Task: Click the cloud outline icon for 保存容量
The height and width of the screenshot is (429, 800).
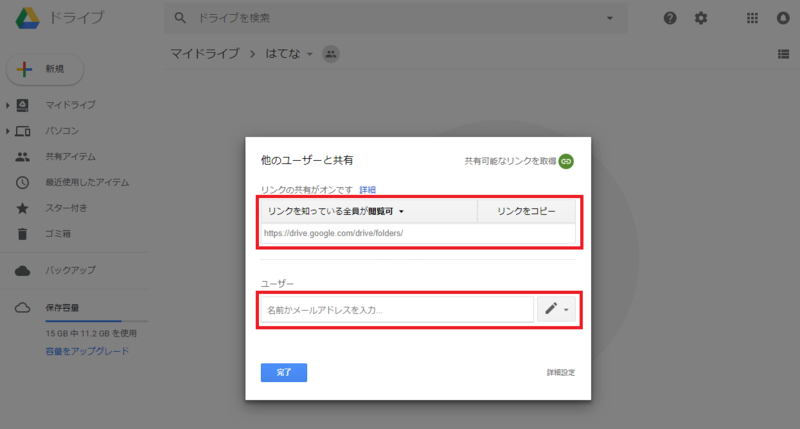Action: pyautogui.click(x=22, y=308)
